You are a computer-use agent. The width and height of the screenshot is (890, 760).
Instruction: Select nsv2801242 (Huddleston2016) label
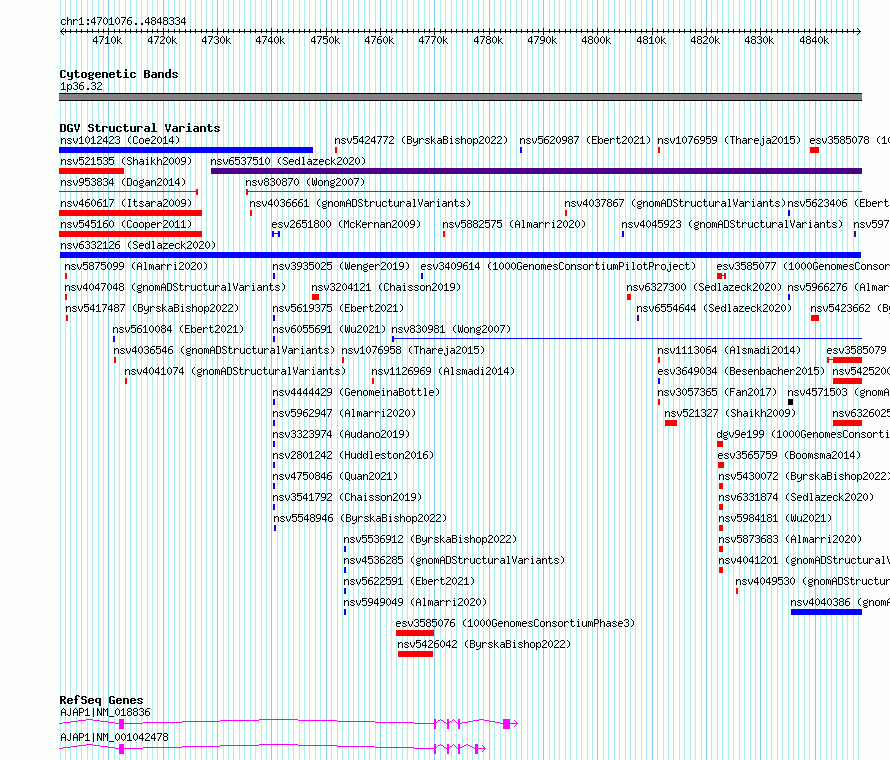point(353,455)
